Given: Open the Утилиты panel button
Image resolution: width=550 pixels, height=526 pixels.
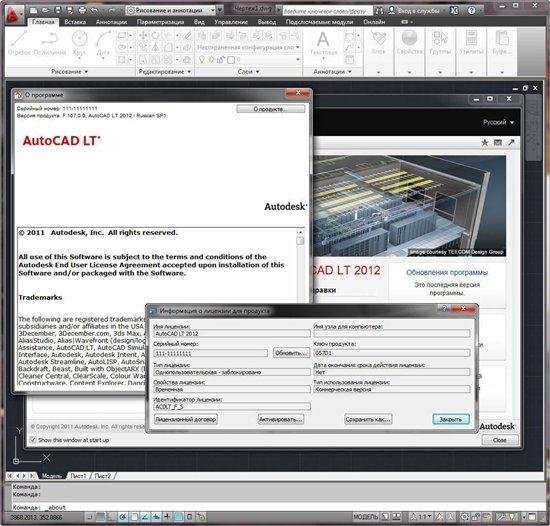Looking at the screenshot, I should click(471, 44).
